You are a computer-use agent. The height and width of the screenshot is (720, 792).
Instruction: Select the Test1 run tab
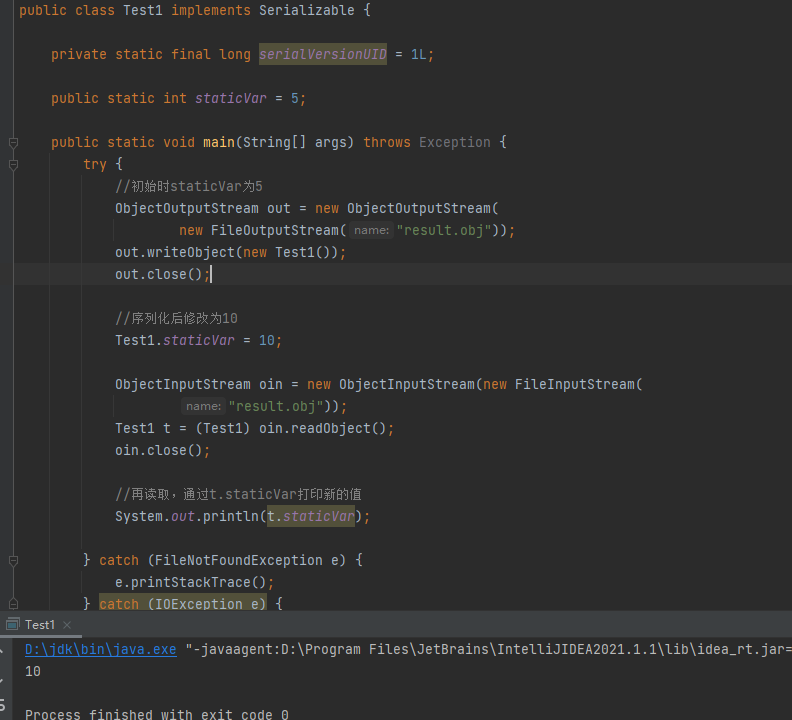tap(39, 625)
